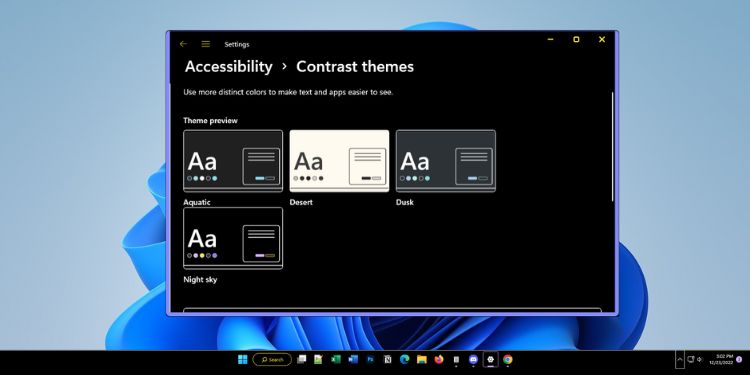Open Google Chrome from the taskbar

pyautogui.click(x=507, y=359)
